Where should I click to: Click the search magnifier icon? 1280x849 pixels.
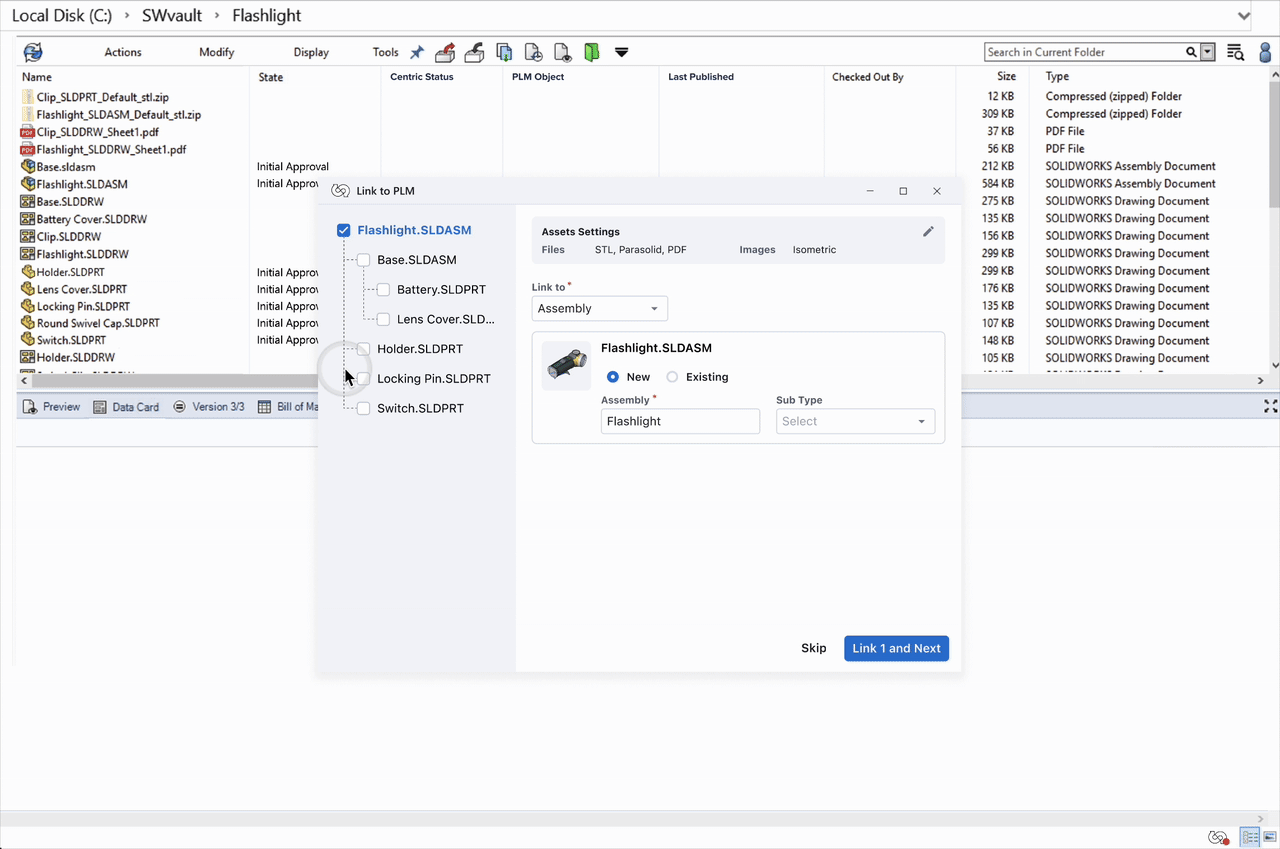pyautogui.click(x=1191, y=52)
